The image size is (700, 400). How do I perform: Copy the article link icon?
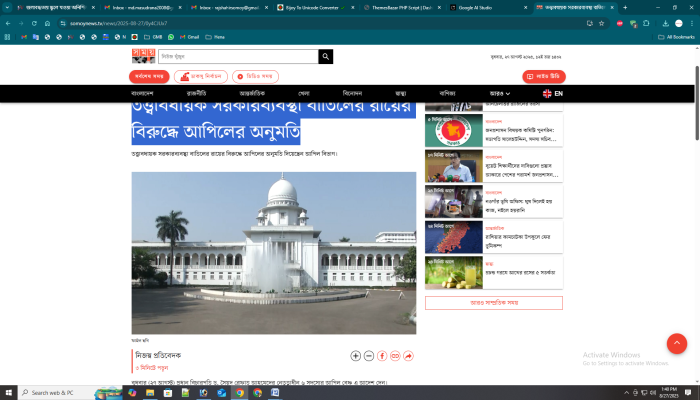[x=395, y=356]
